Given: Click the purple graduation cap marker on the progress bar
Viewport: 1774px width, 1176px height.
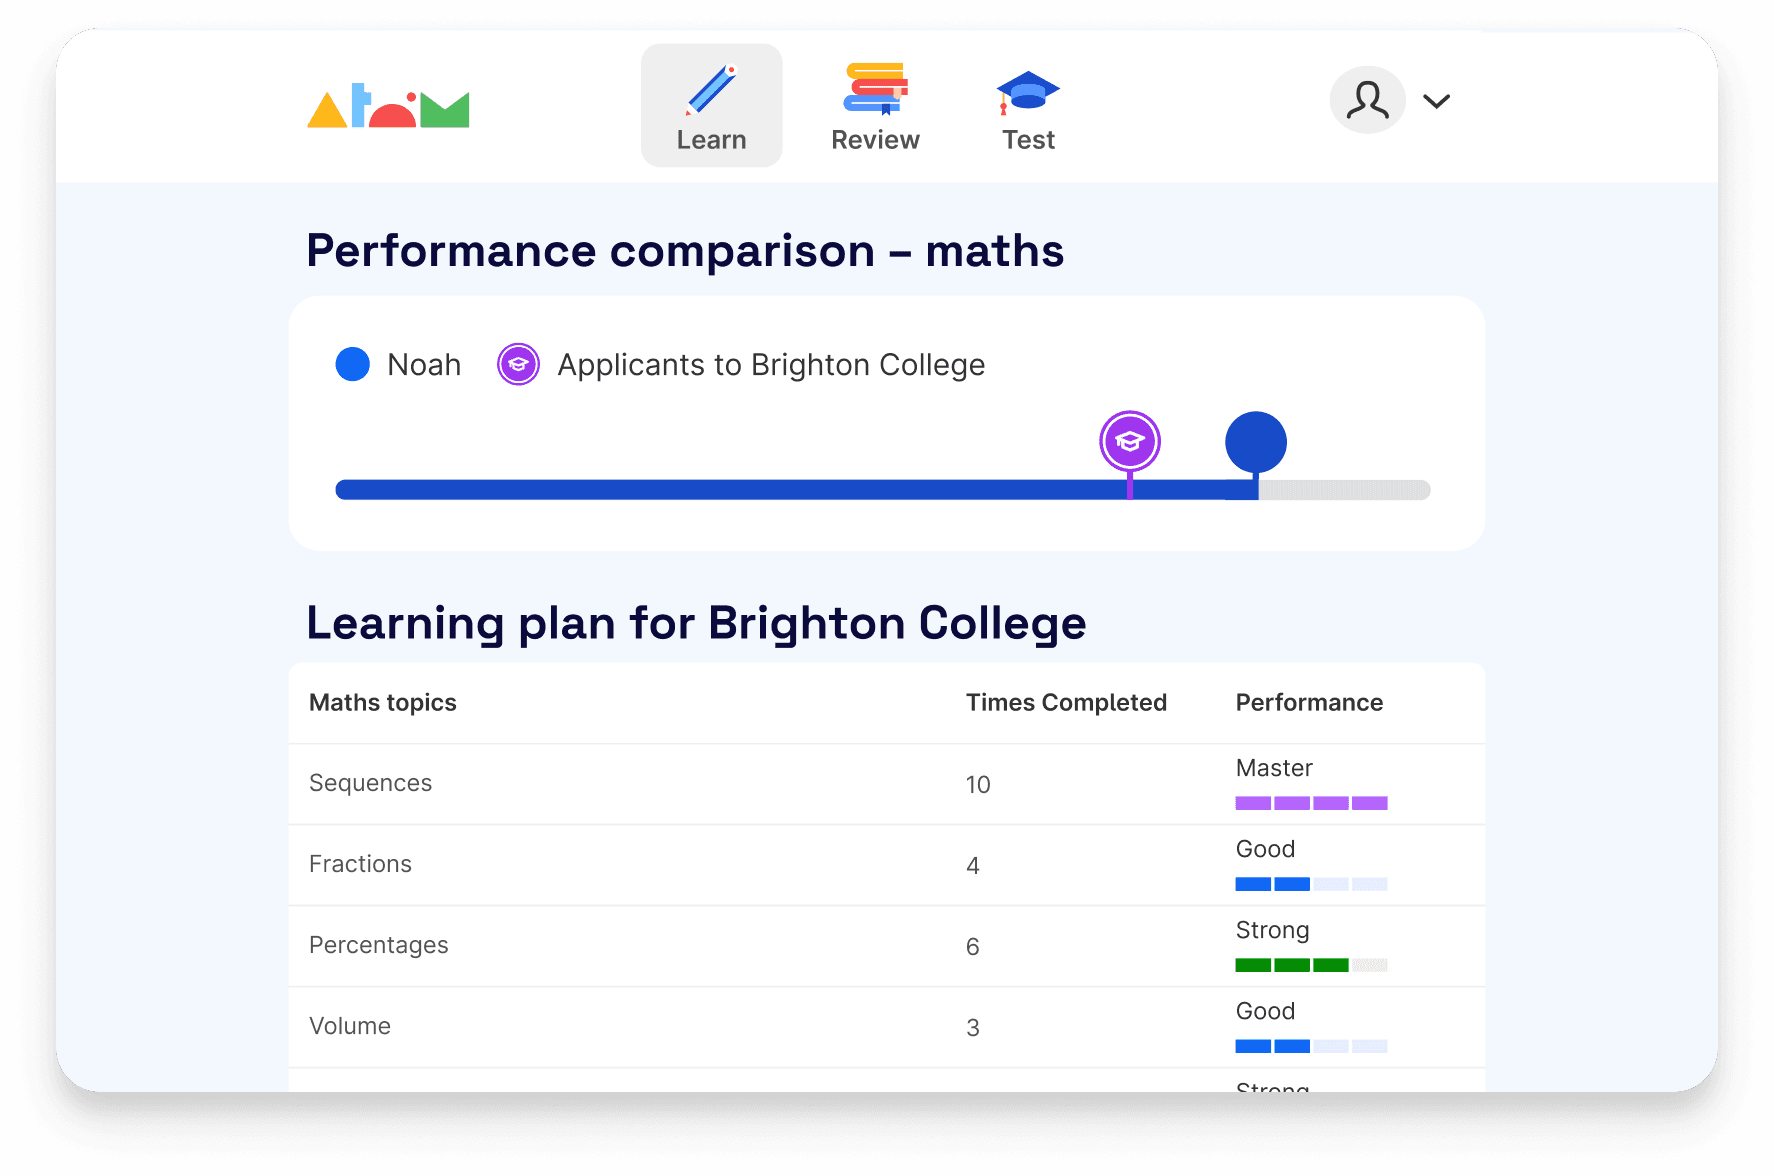Looking at the screenshot, I should coord(1129,440).
